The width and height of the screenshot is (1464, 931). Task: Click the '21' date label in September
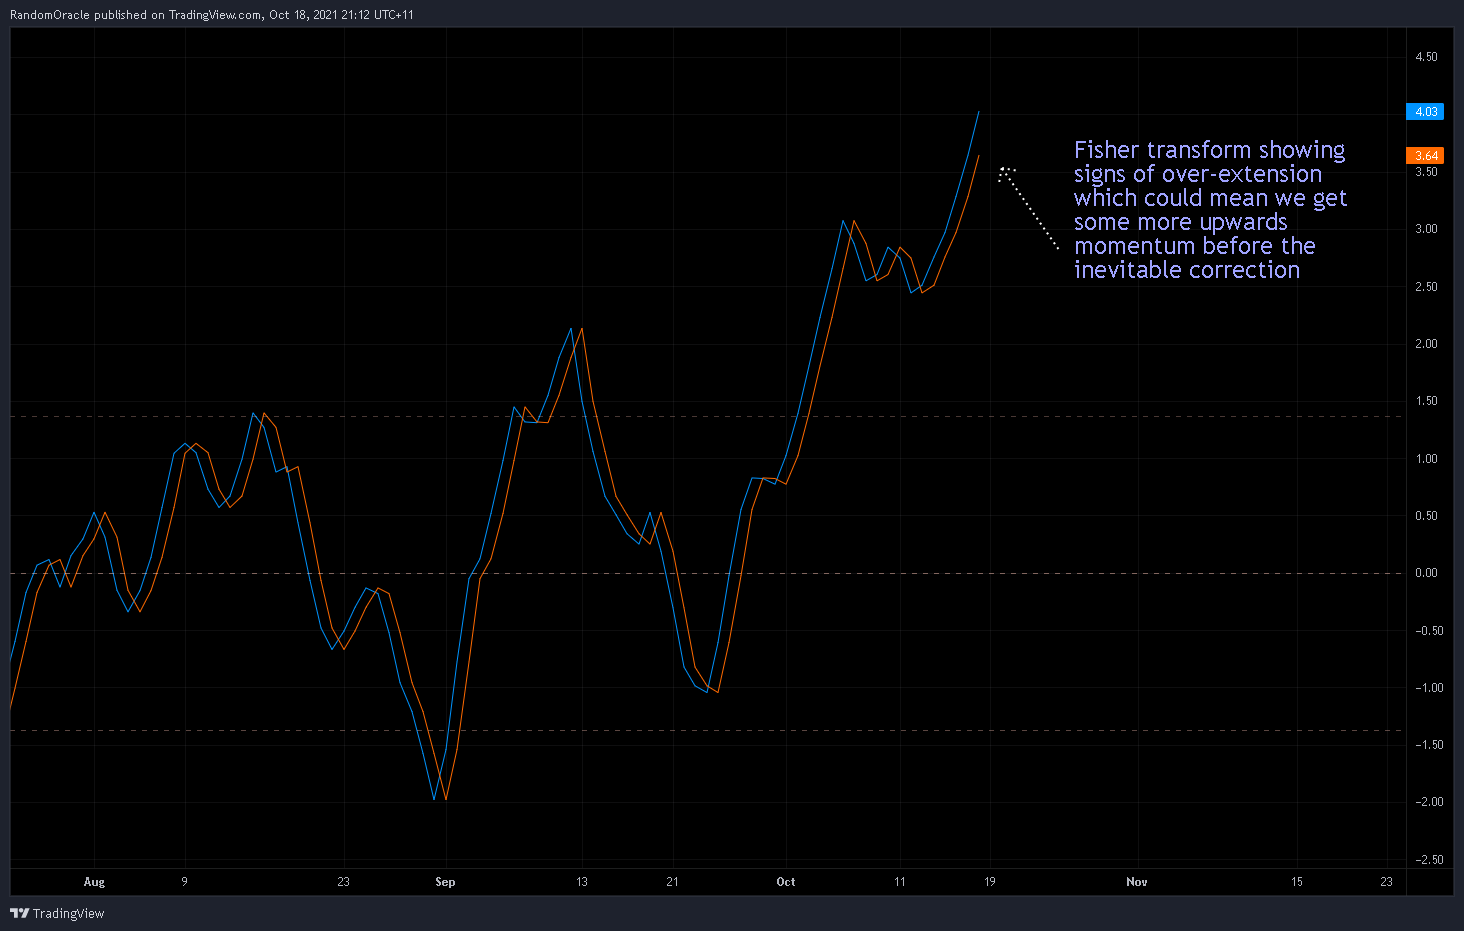pyautogui.click(x=672, y=882)
